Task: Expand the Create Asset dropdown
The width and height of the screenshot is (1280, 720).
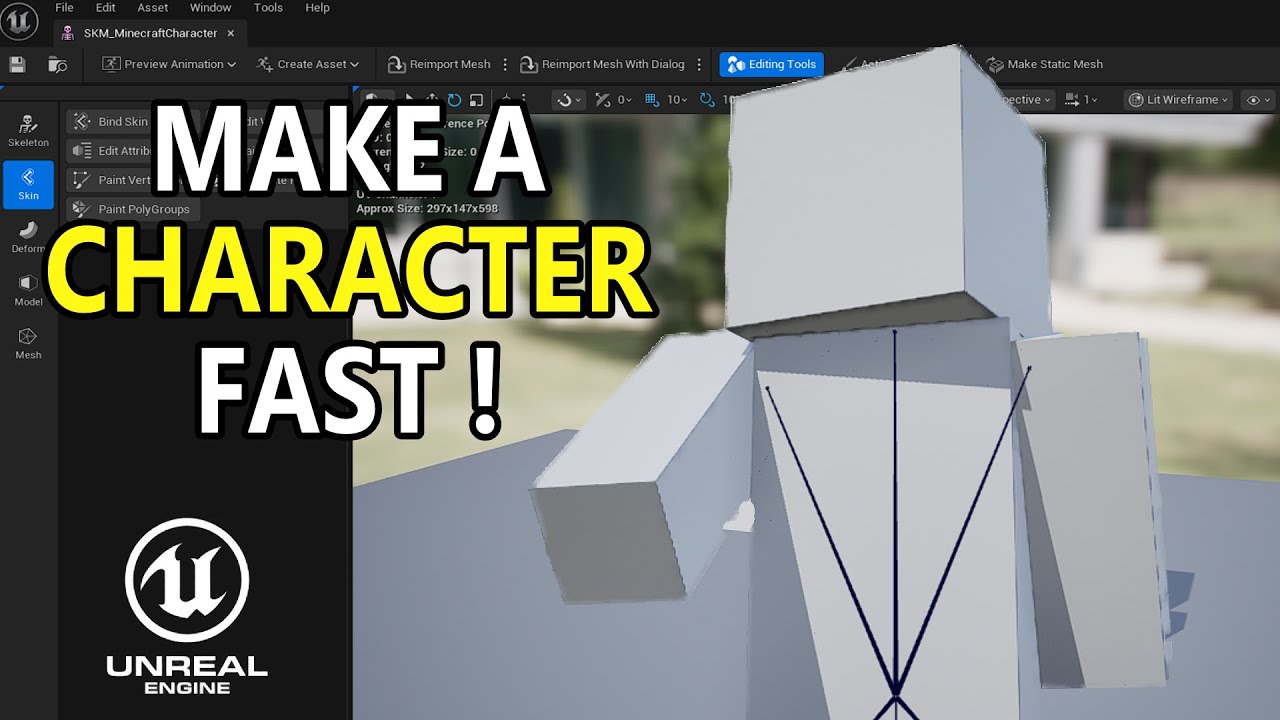Action: 308,64
